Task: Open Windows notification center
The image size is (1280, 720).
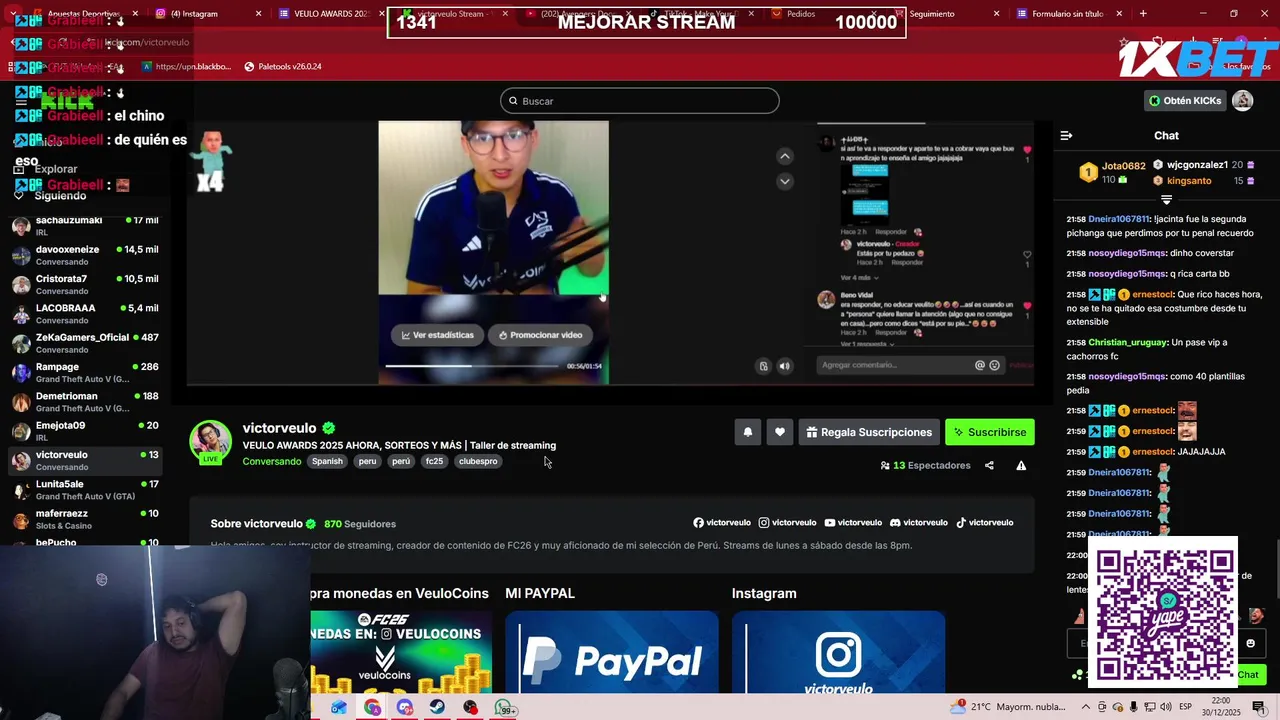Action: click(1258, 707)
